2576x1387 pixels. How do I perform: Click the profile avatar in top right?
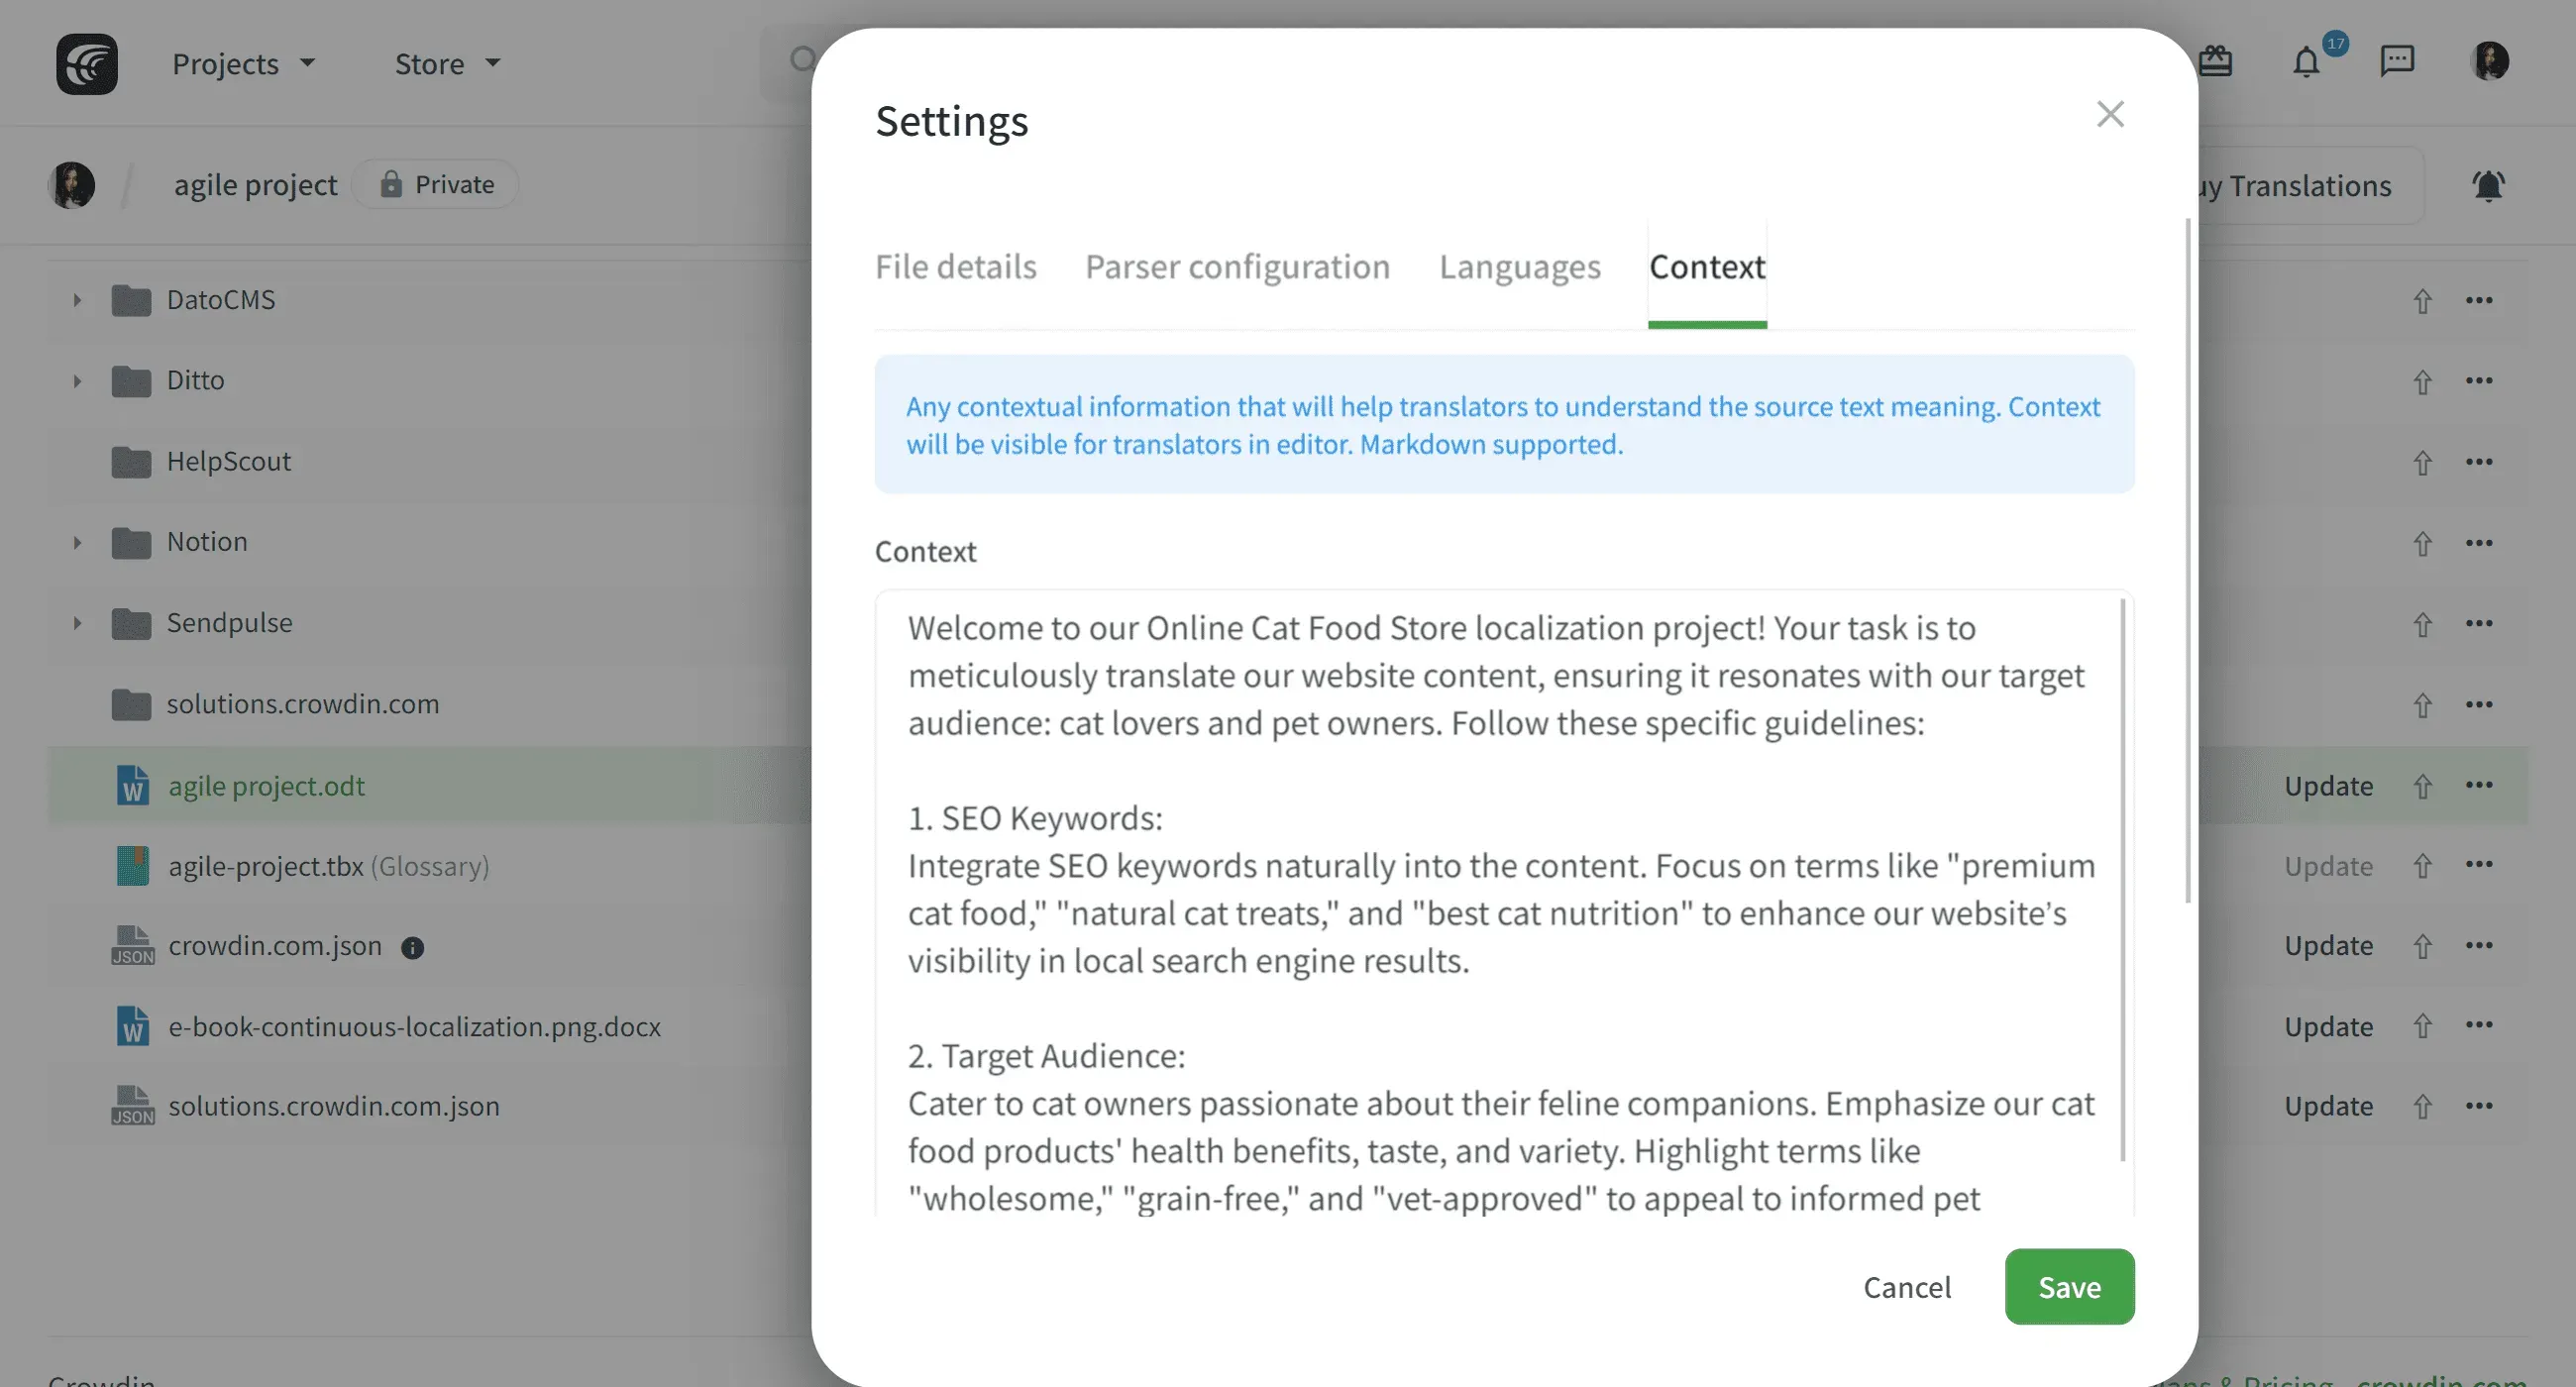point(2492,61)
